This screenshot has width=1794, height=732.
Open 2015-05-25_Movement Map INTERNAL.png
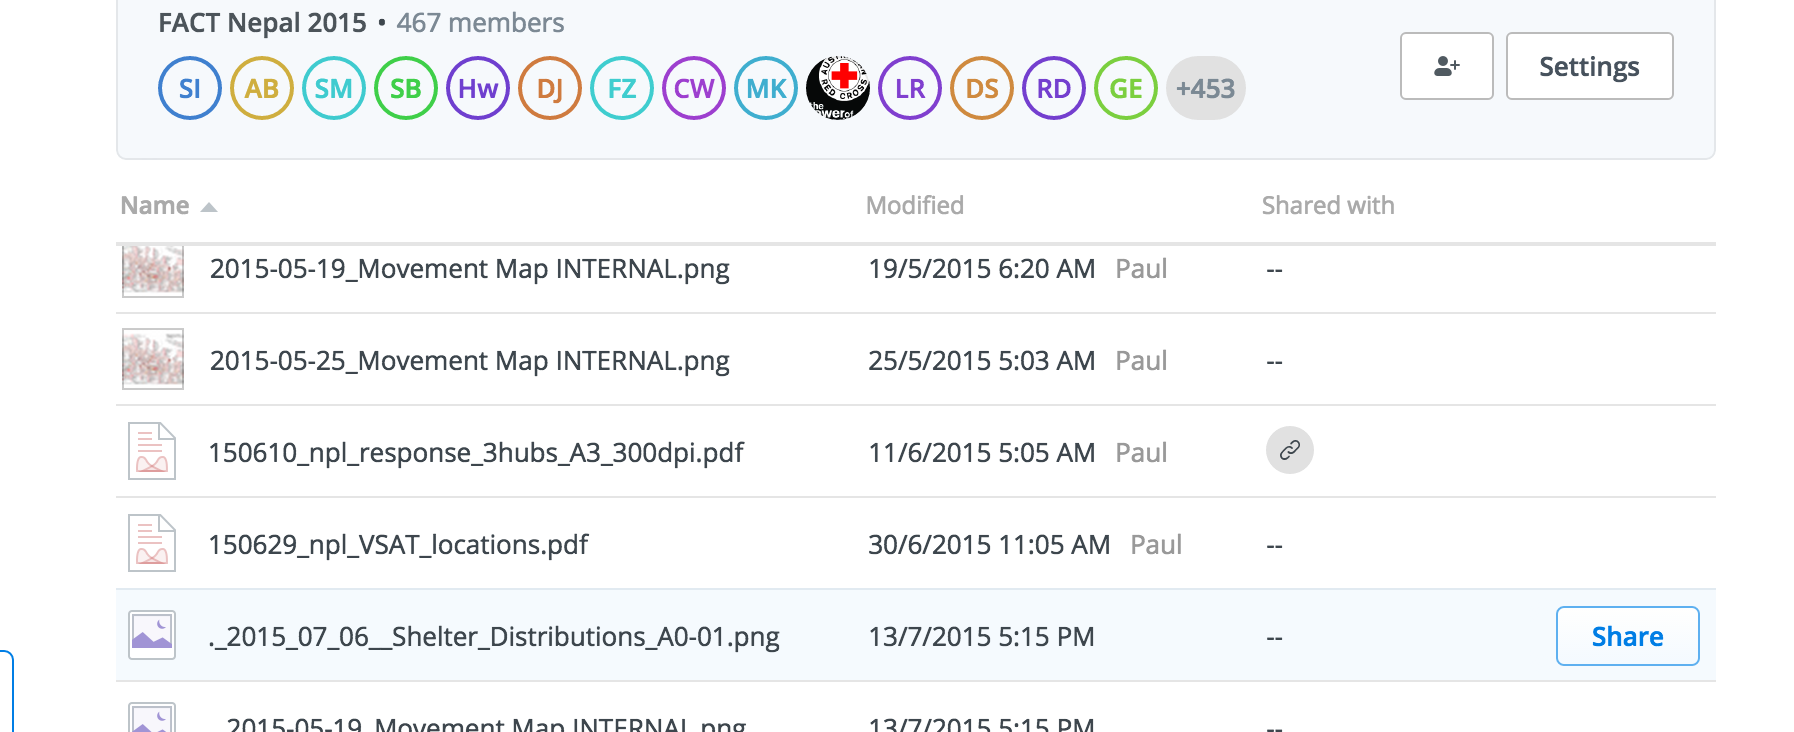(x=470, y=361)
